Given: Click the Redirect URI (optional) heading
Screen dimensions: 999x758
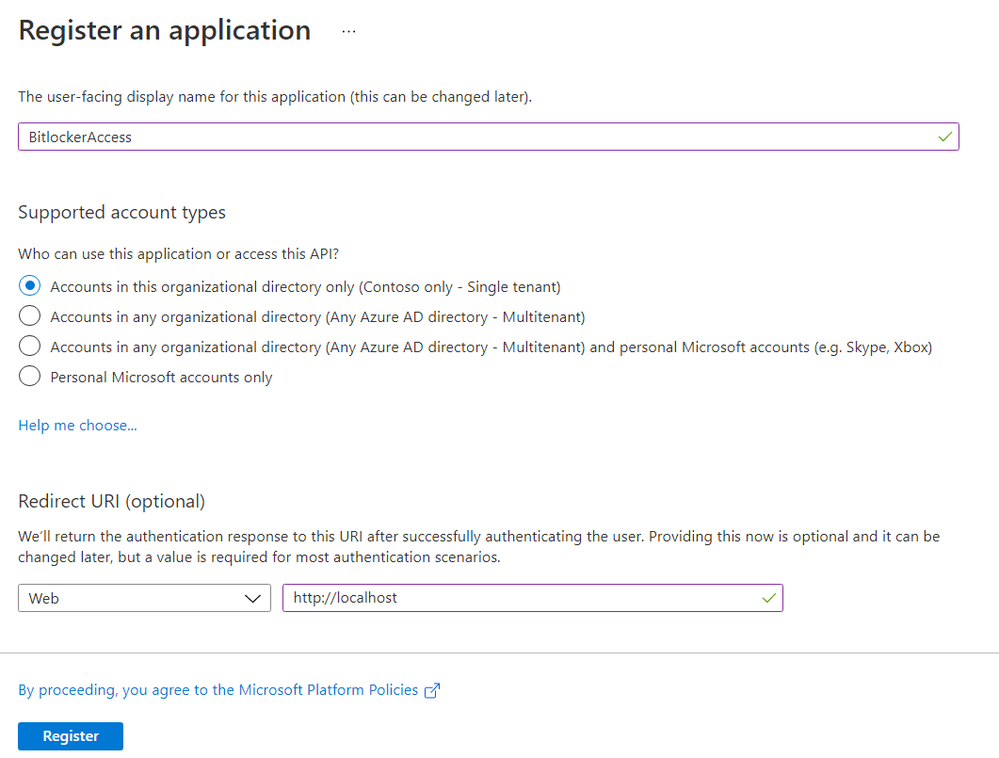Looking at the screenshot, I should click(111, 501).
